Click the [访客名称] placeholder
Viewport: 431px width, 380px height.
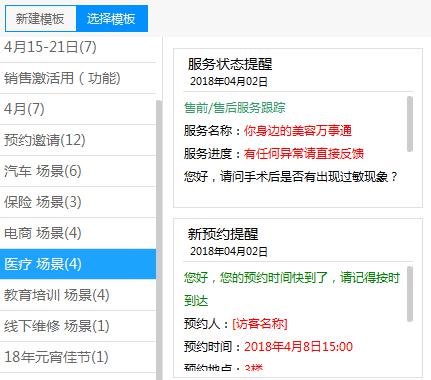tap(260, 324)
